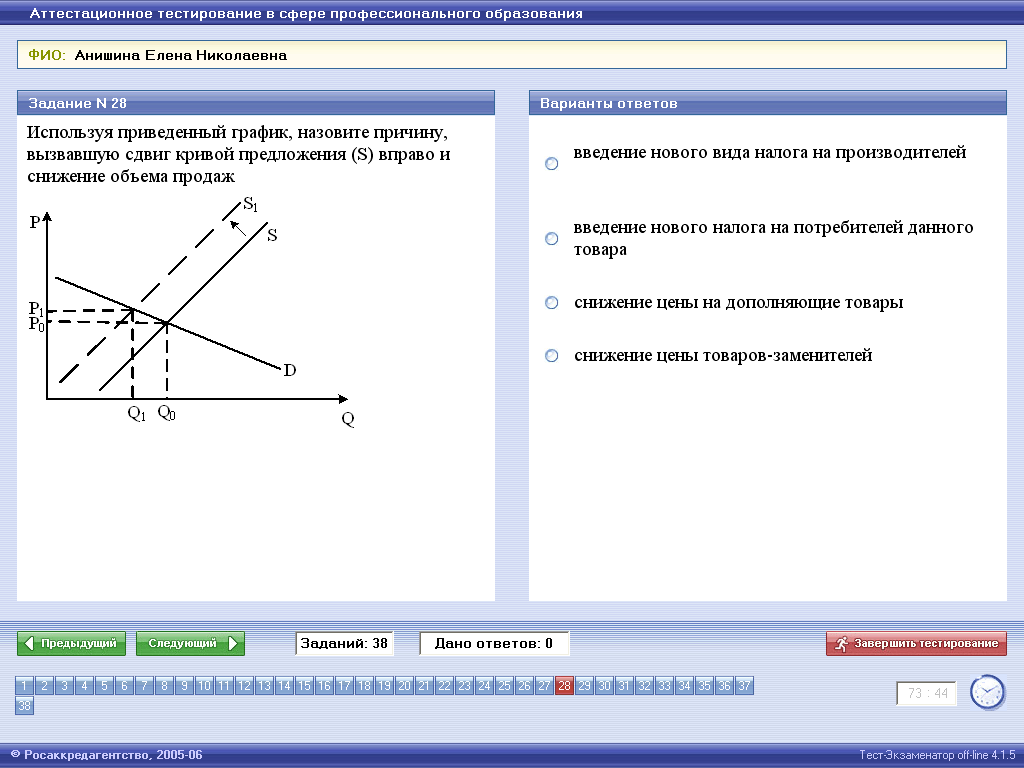This screenshot has height=768, width=1024.
Task: Click the Росаккредагентство, 2005-06 footer text
Action: (x=106, y=755)
